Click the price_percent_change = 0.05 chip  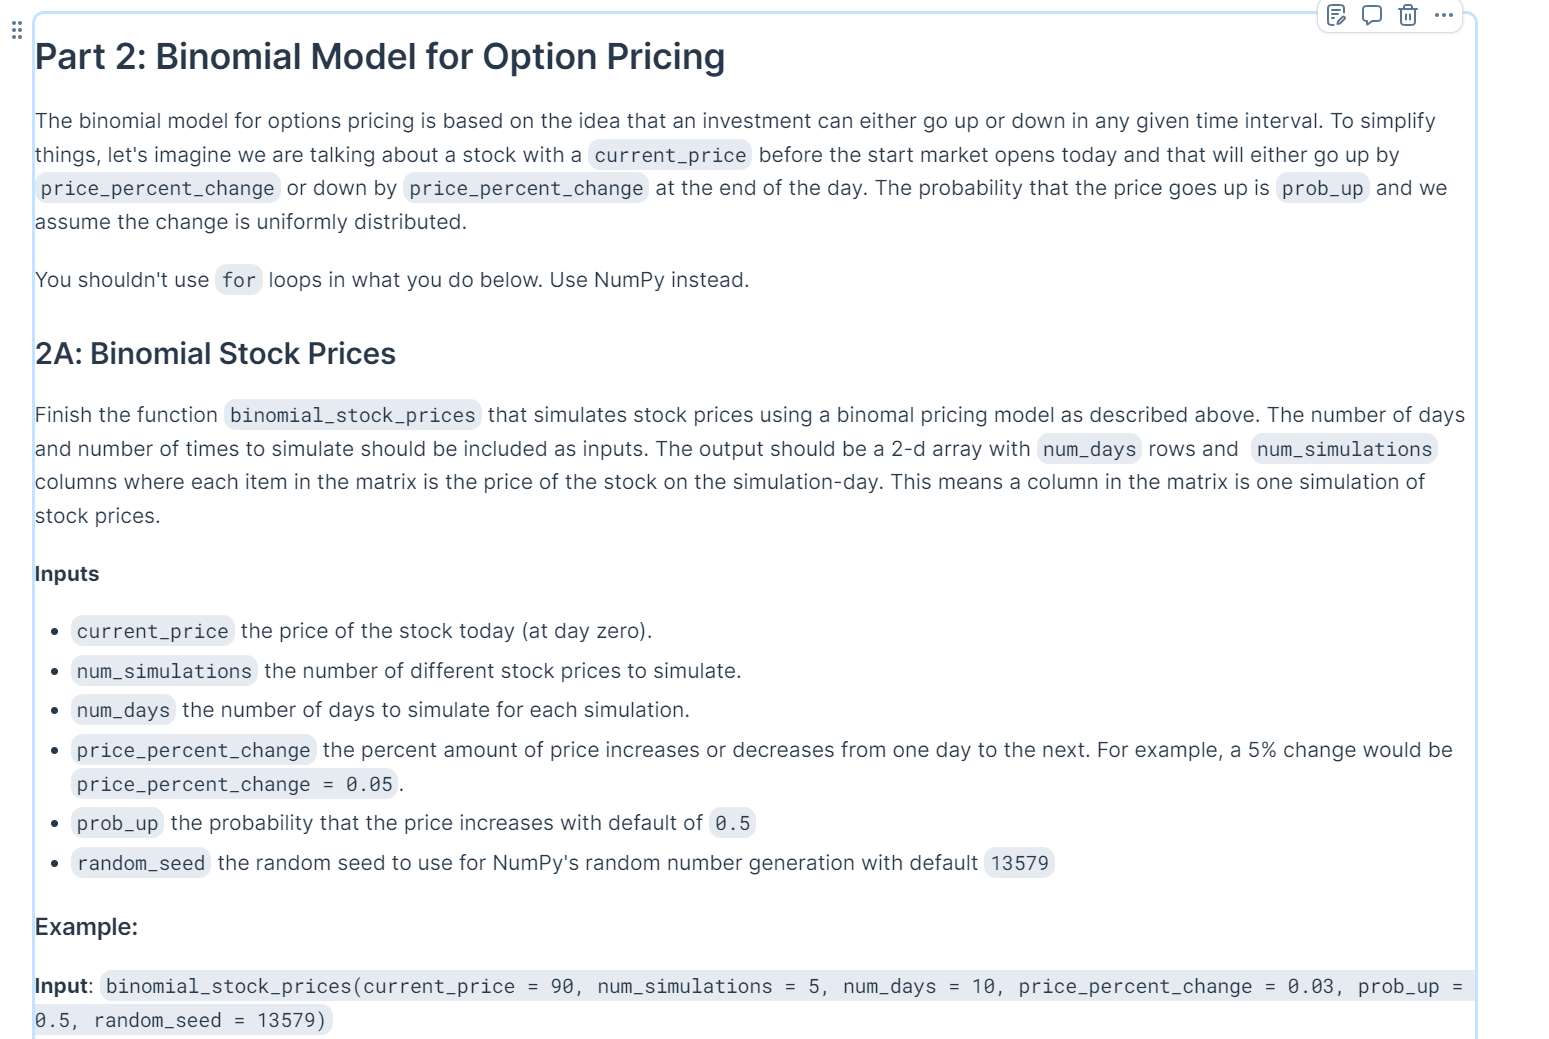(x=232, y=784)
